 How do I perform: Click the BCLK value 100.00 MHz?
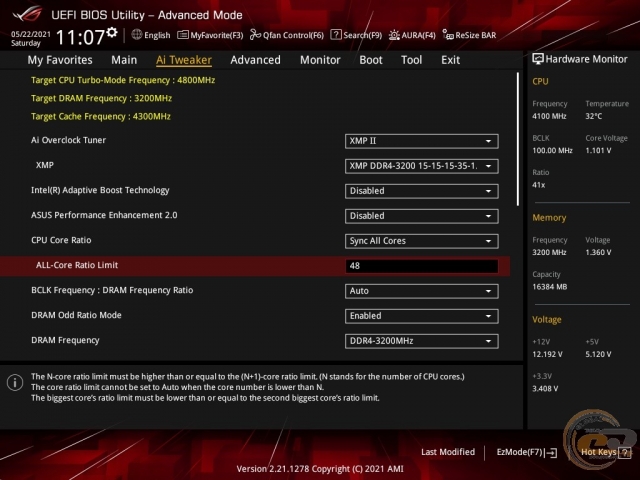pos(552,151)
